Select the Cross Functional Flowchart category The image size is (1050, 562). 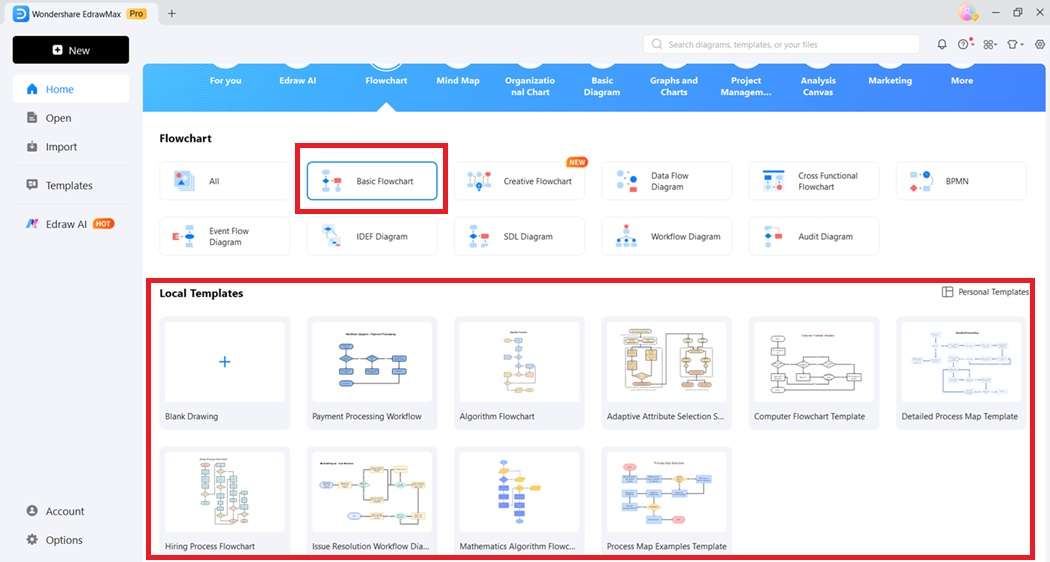tap(814, 181)
